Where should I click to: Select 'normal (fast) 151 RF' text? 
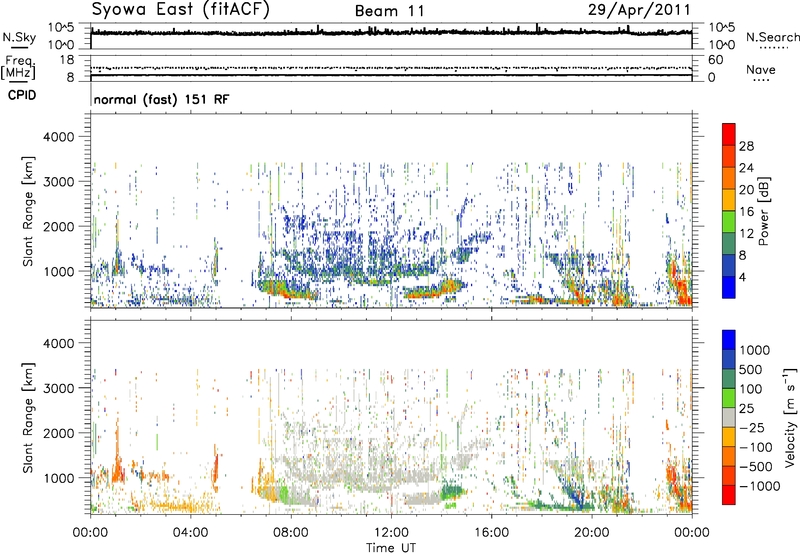161,99
